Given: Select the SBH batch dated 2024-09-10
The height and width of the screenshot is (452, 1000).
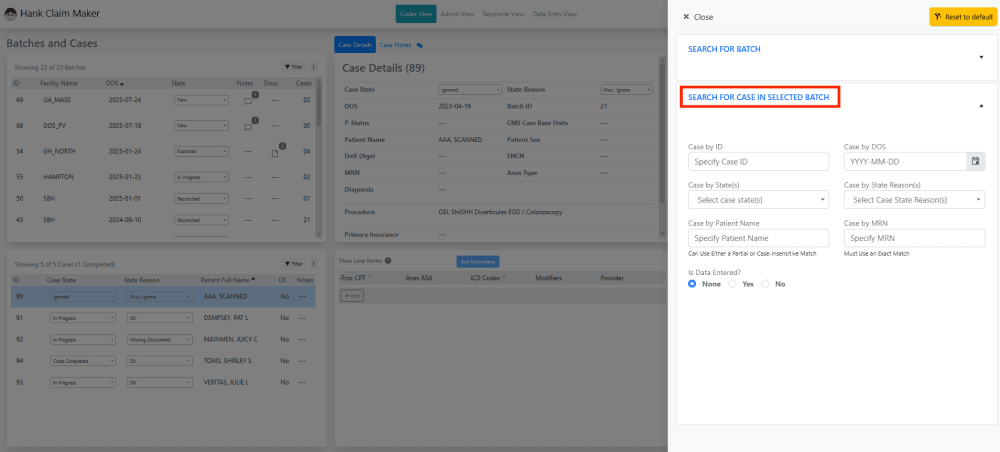Looking at the screenshot, I should coord(163,220).
